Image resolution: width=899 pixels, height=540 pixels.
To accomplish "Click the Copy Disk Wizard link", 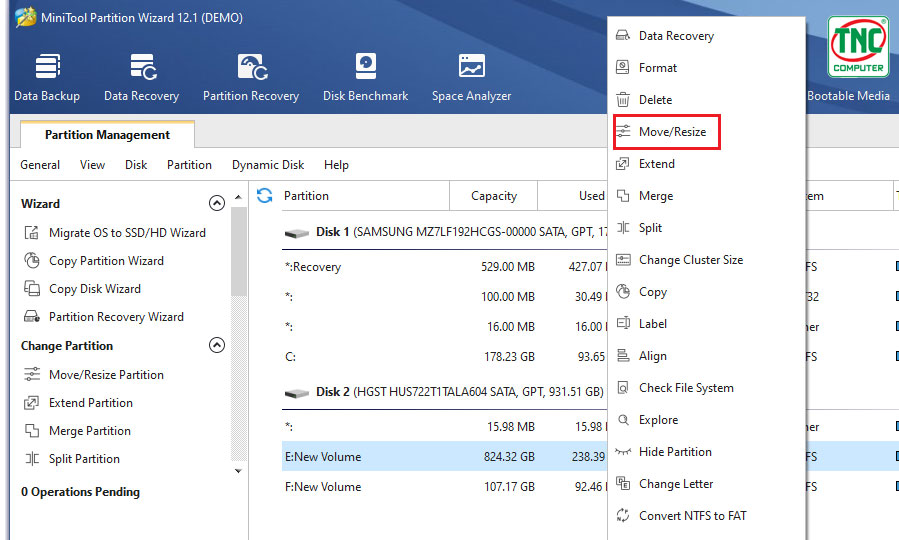I will point(95,289).
